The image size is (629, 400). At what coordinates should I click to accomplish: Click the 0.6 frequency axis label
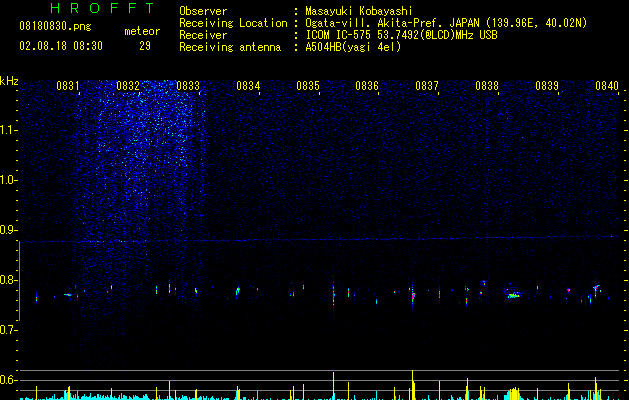tap(8, 380)
